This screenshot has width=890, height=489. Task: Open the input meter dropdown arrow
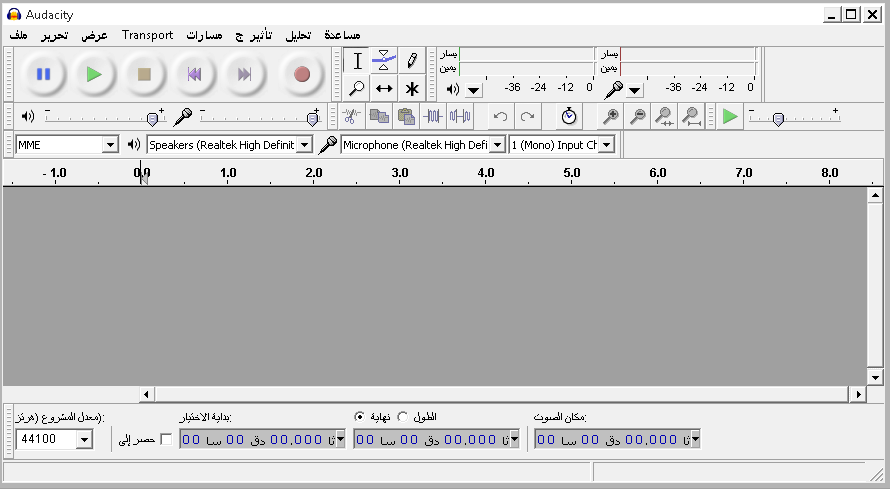pyautogui.click(x=635, y=90)
